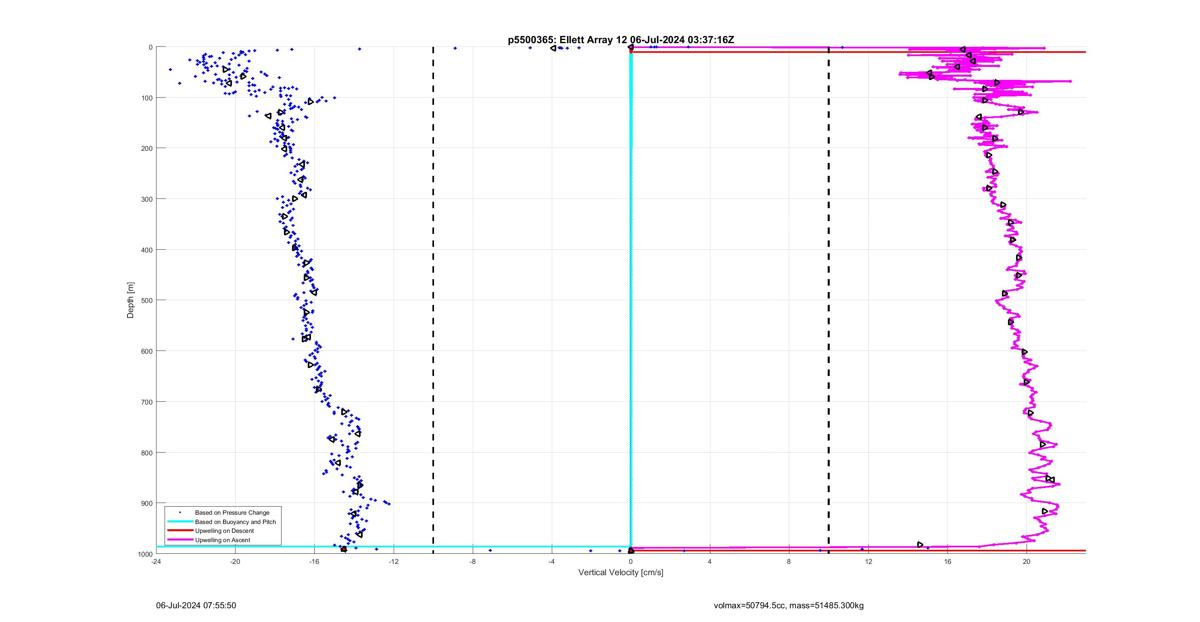Click the '500' depth tick label
The image size is (1200, 622).
pyautogui.click(x=145, y=301)
